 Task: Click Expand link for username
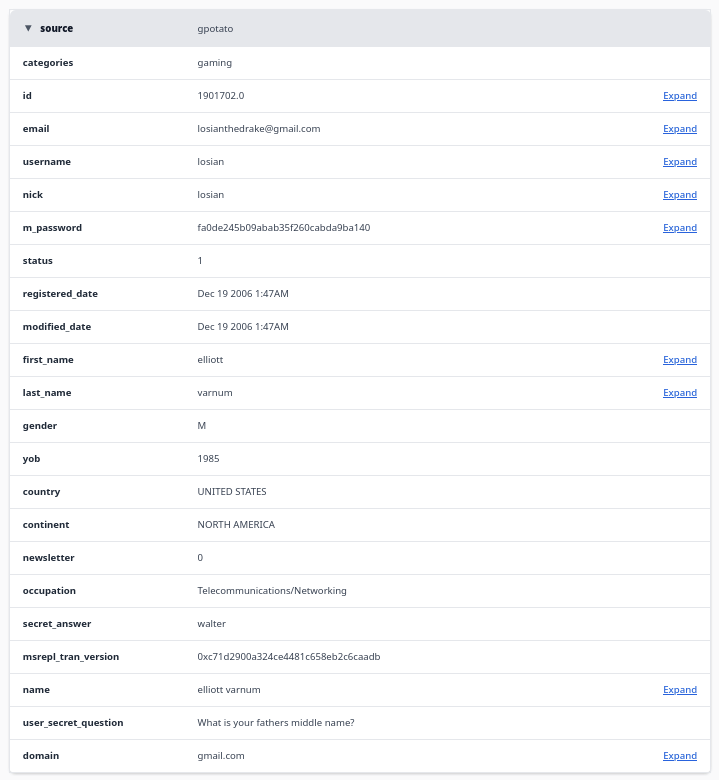(x=679, y=162)
